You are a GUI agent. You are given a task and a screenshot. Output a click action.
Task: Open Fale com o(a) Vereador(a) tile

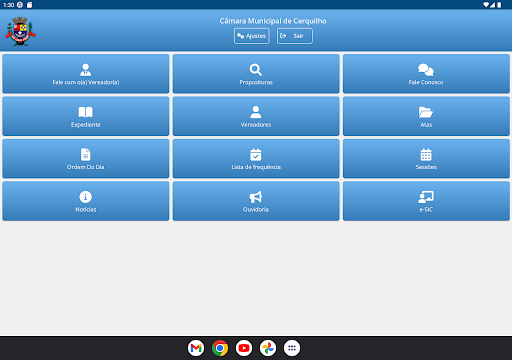pos(86,74)
